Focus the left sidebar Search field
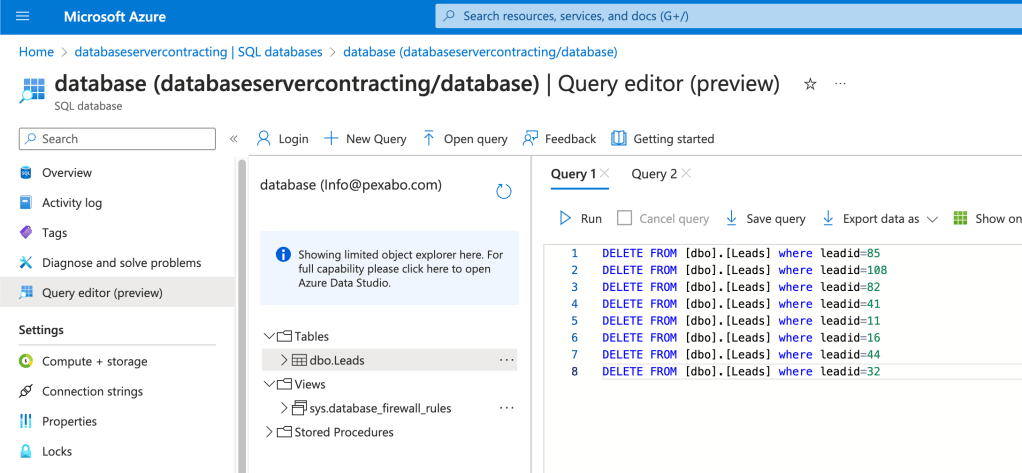The width and height of the screenshot is (1022, 473). point(117,139)
